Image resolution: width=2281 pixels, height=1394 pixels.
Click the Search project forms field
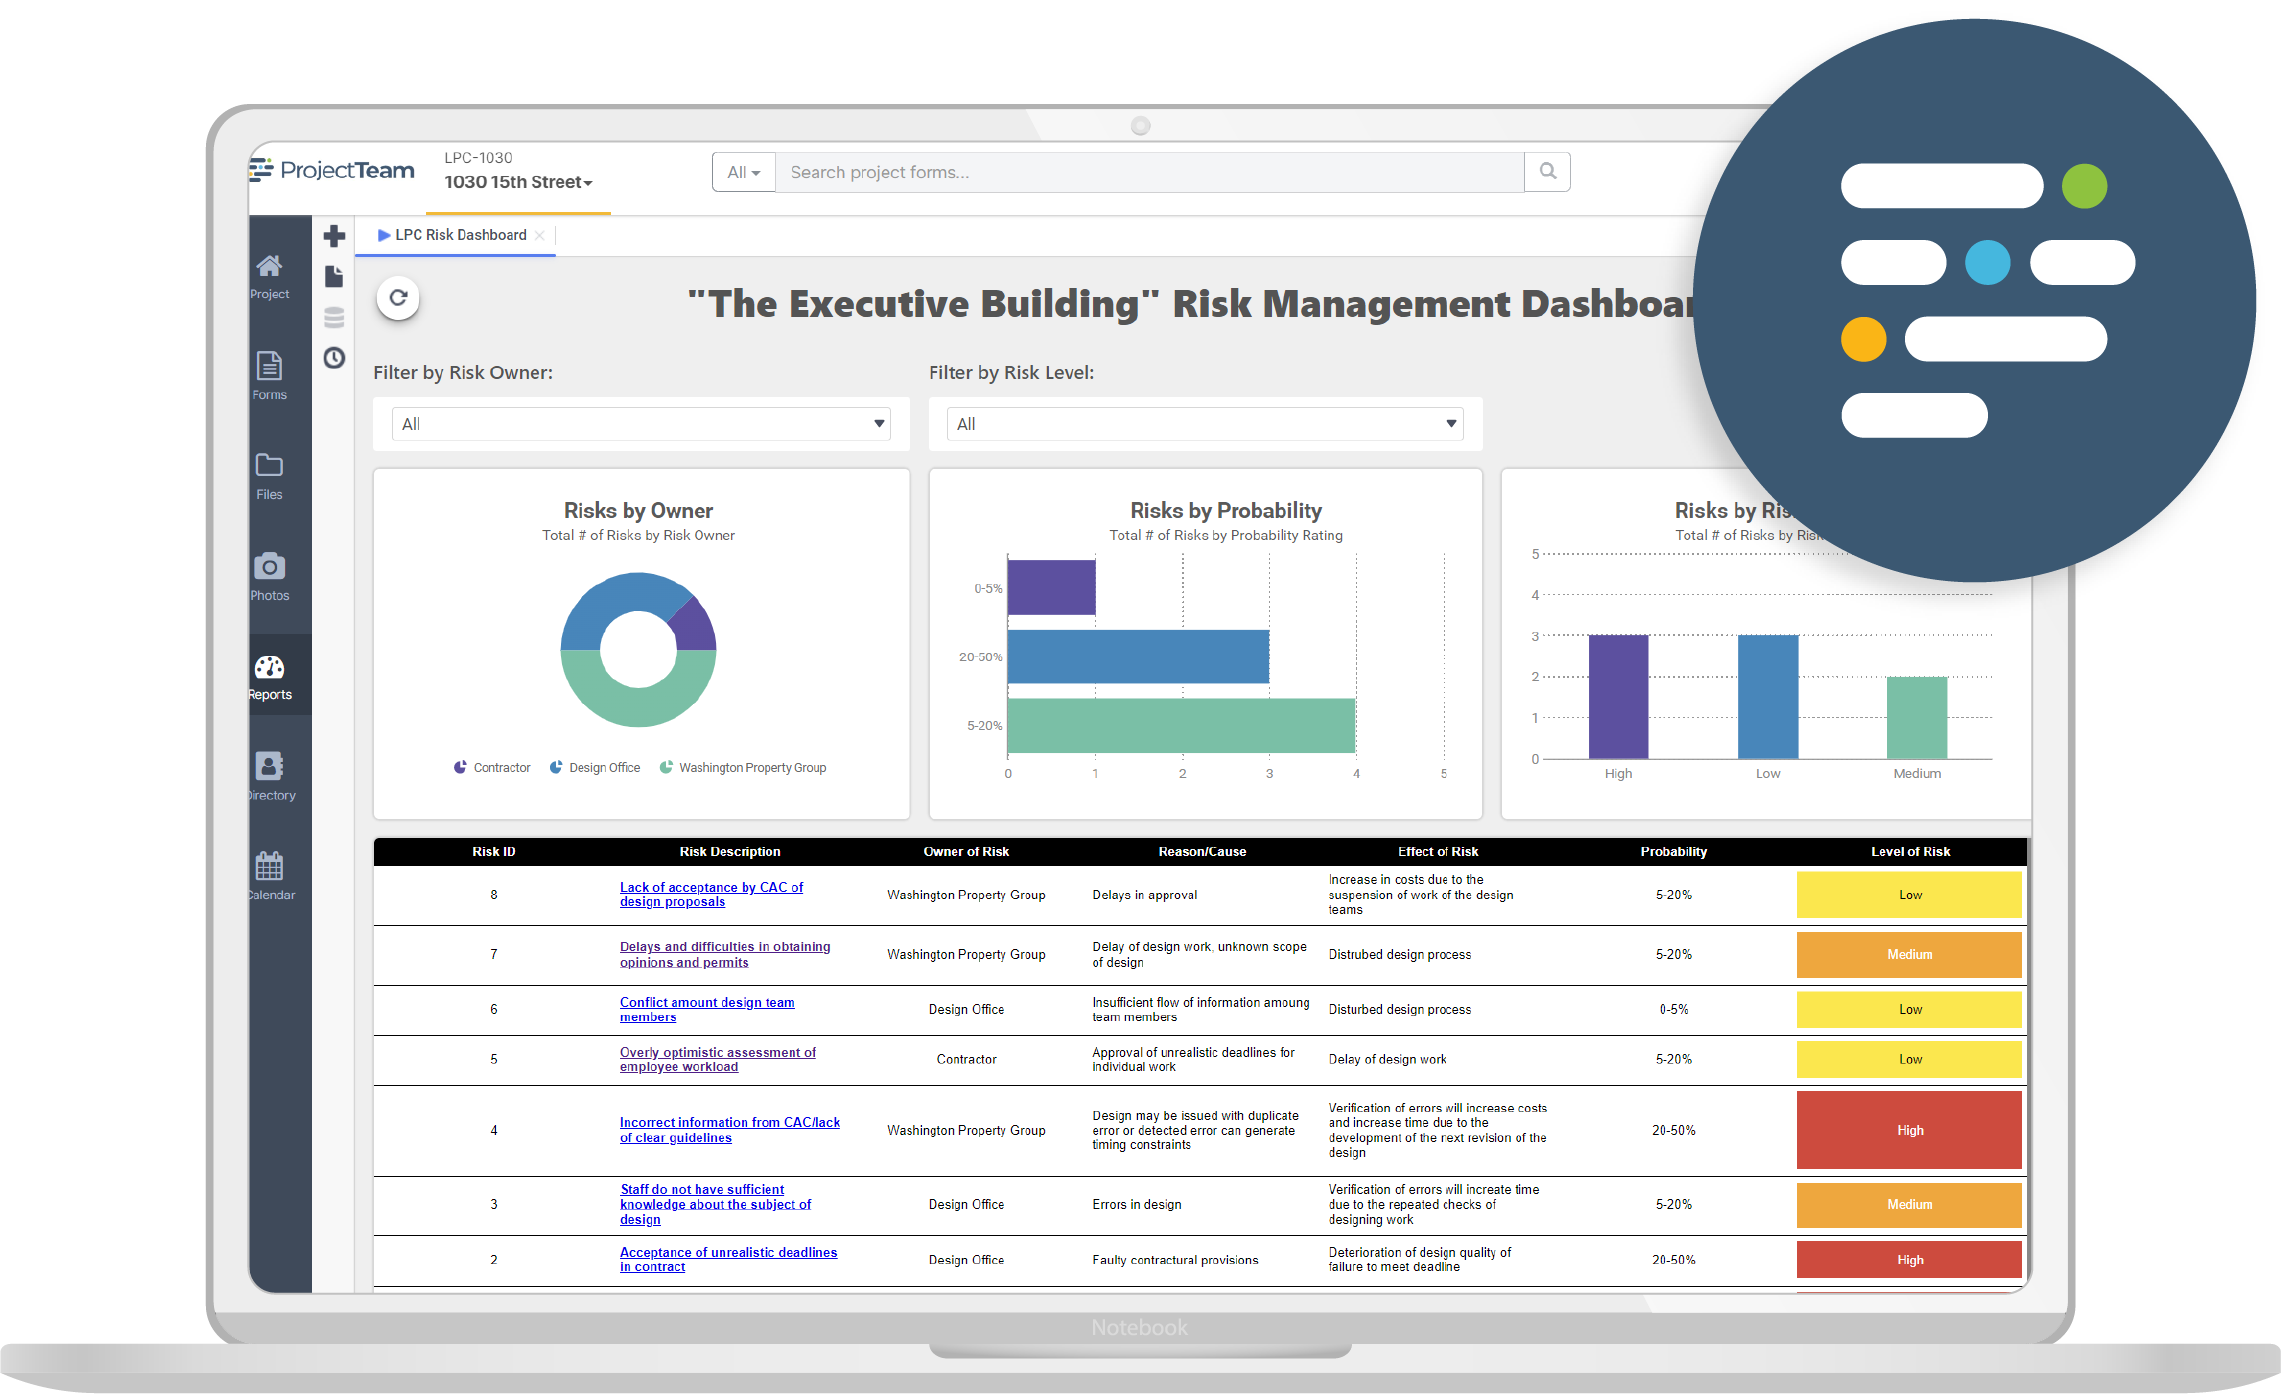pyautogui.click(x=1148, y=172)
